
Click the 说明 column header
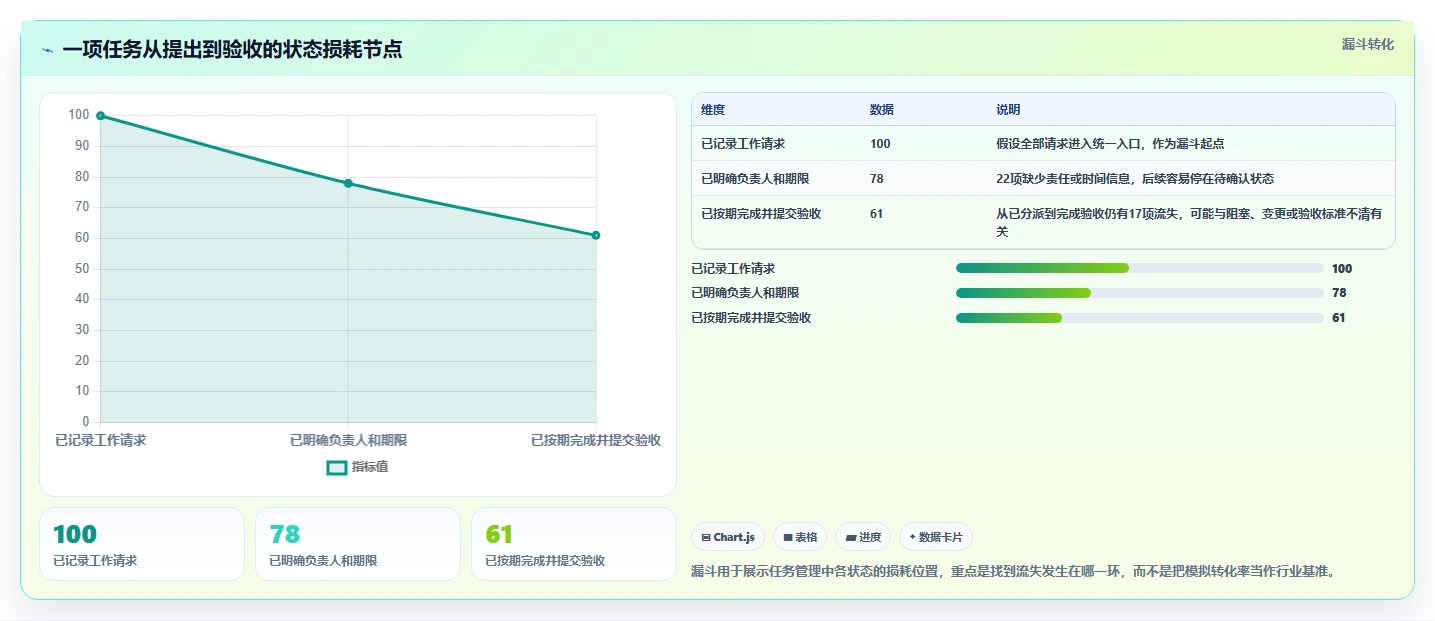1008,110
